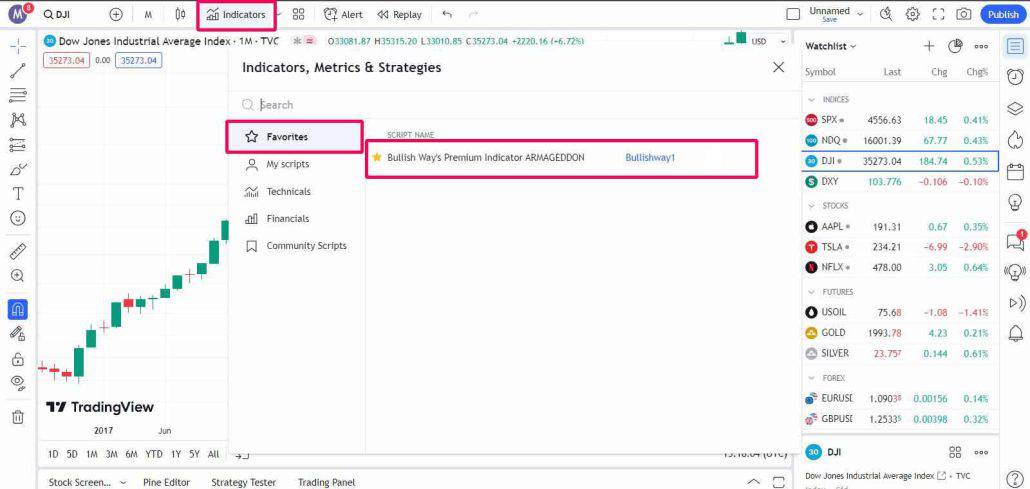
Task: Select the Favorites category
Action: (x=294, y=137)
